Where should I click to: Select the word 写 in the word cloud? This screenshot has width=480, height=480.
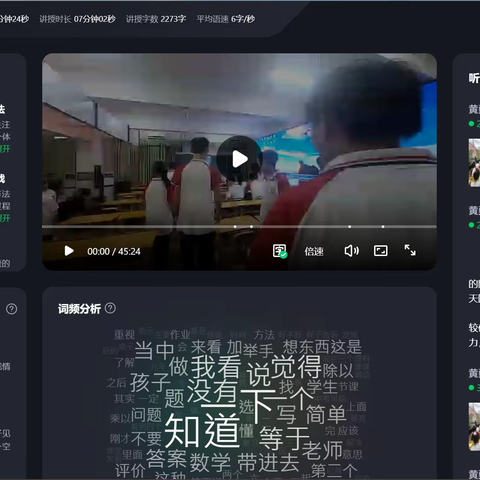(286, 415)
